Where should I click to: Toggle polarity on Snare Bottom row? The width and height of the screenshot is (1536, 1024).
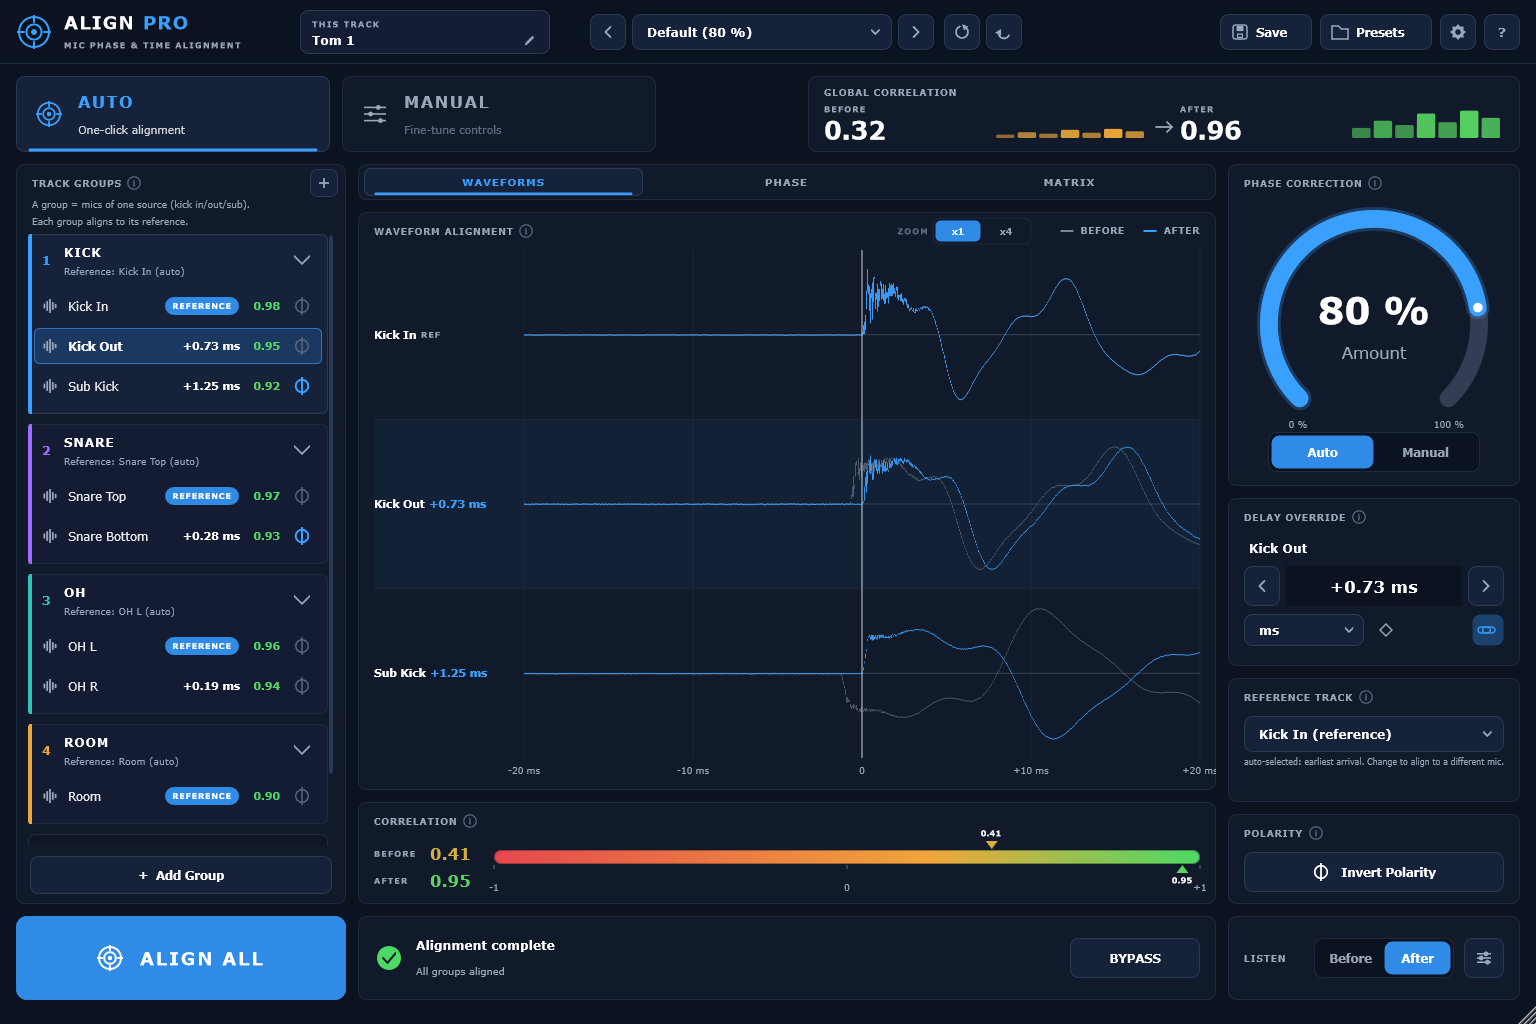click(x=302, y=536)
